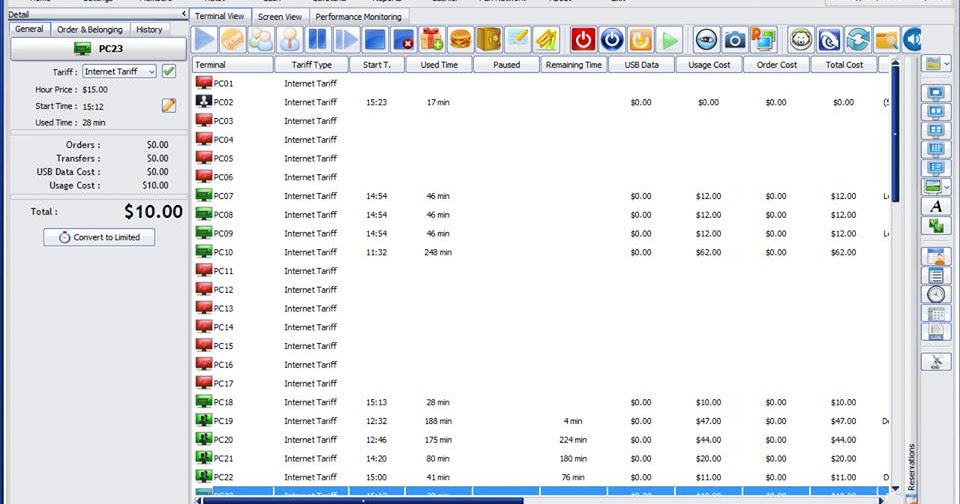The height and width of the screenshot is (504, 960).
Task: Open the Order & Belonging tab
Action: [x=90, y=29]
